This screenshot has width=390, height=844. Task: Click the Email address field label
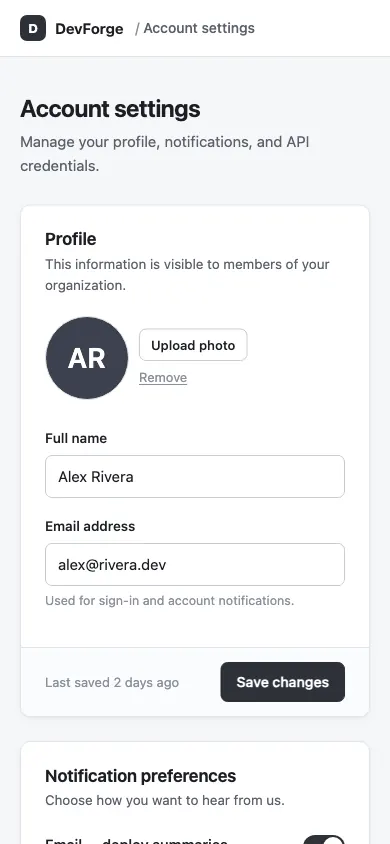pyautogui.click(x=90, y=526)
